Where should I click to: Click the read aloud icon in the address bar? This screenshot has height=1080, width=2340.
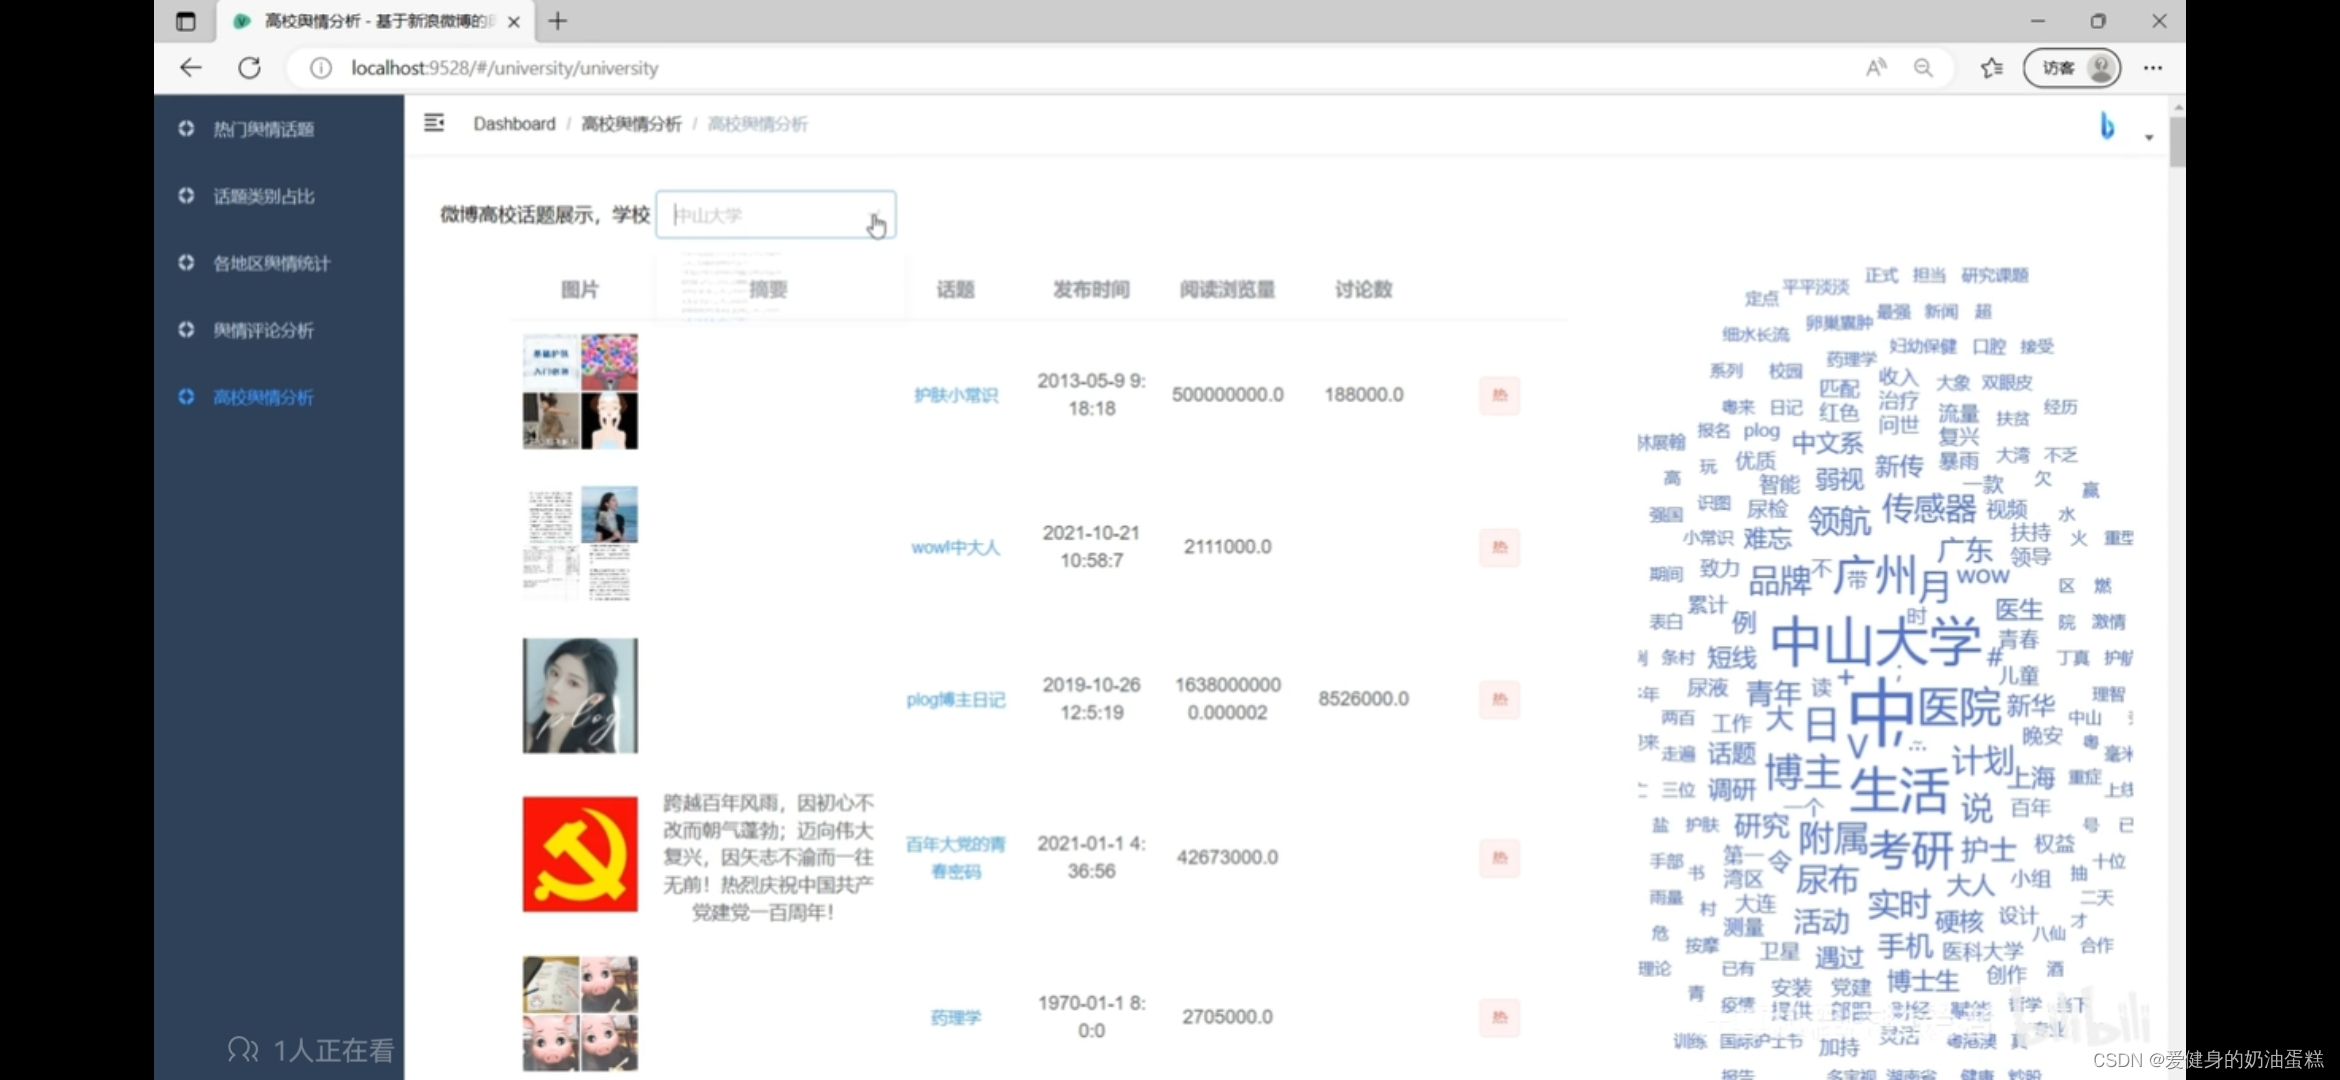pyautogui.click(x=1876, y=68)
